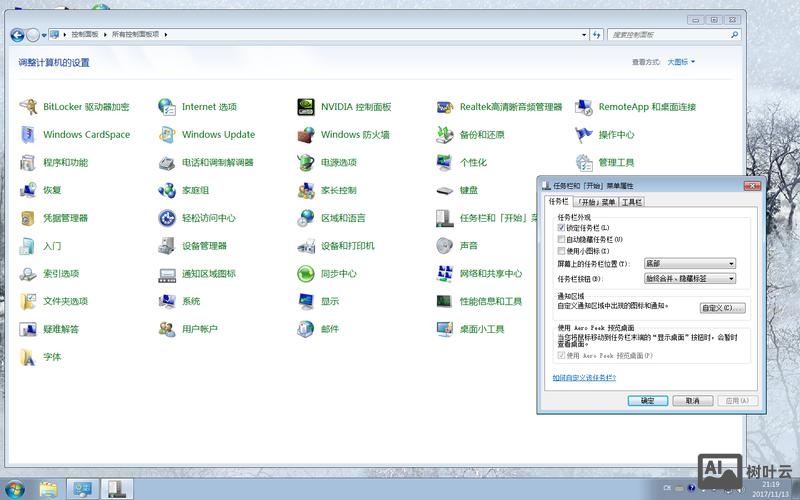
Task: Open Realtek高清晰音频管理器 icon
Action: [445, 107]
